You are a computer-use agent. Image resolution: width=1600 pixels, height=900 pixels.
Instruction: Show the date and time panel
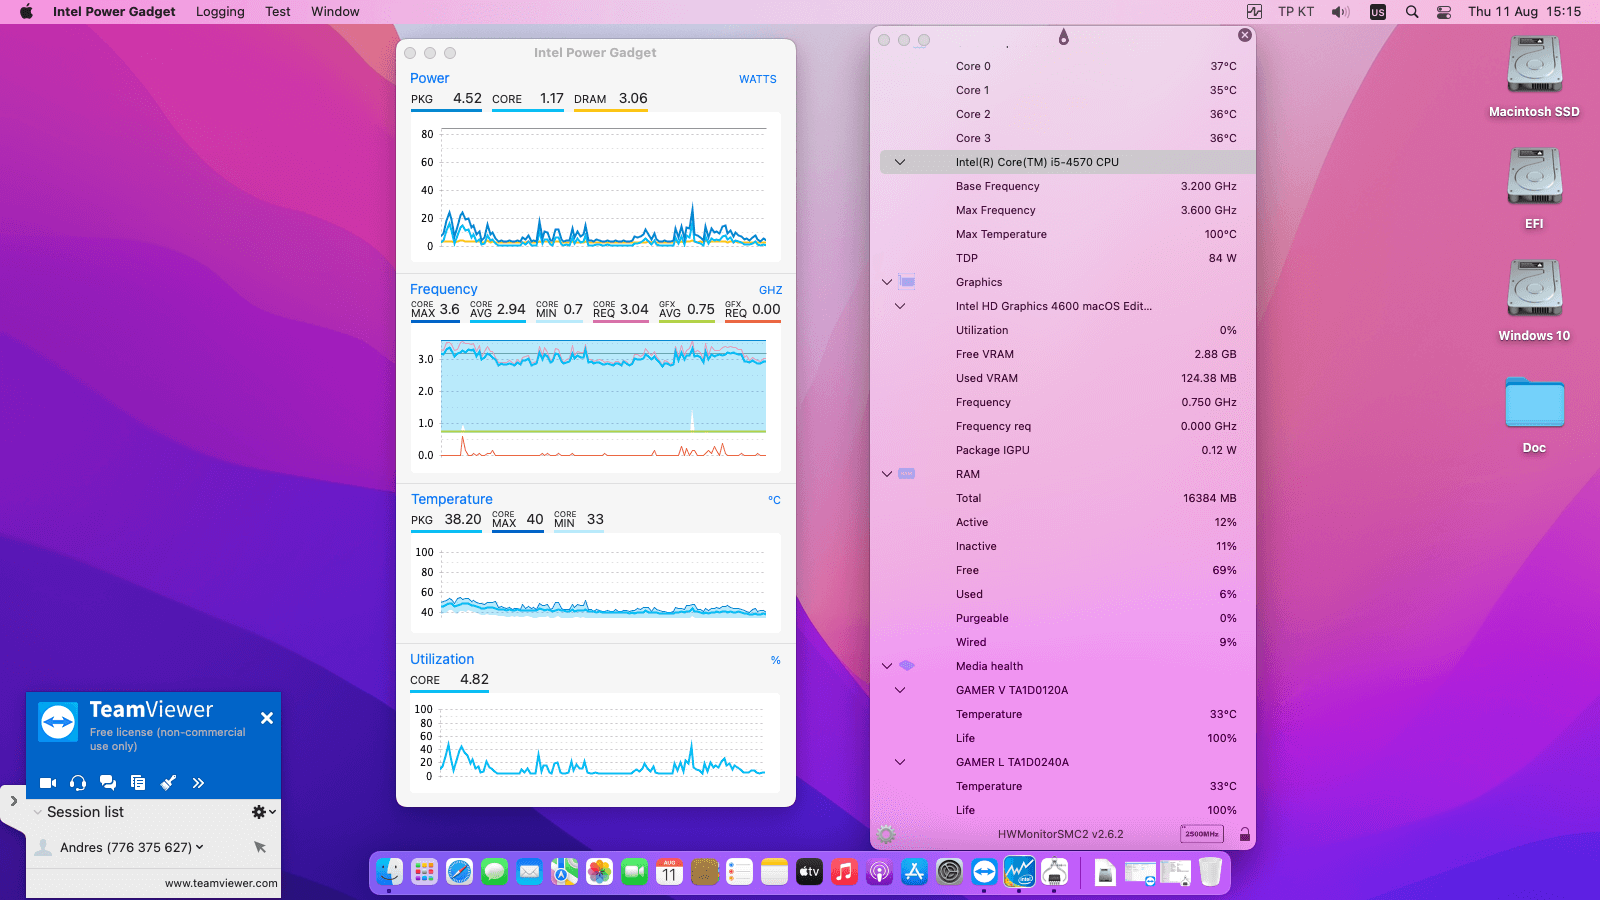pos(1525,12)
